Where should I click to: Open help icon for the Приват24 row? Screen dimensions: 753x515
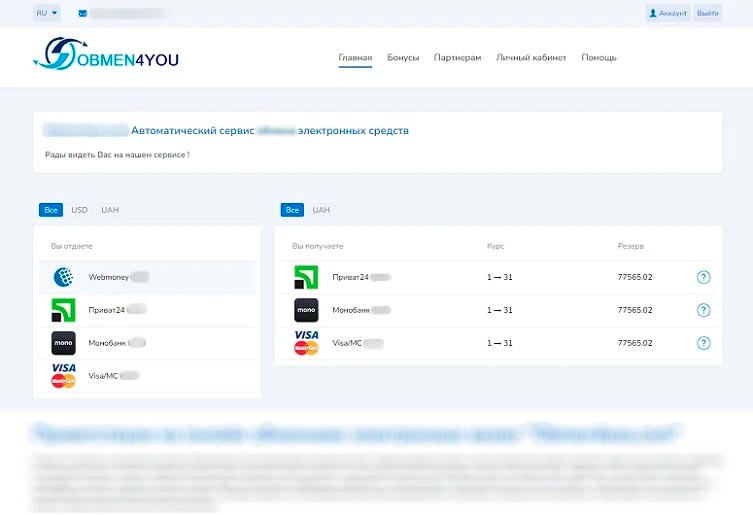[703, 277]
